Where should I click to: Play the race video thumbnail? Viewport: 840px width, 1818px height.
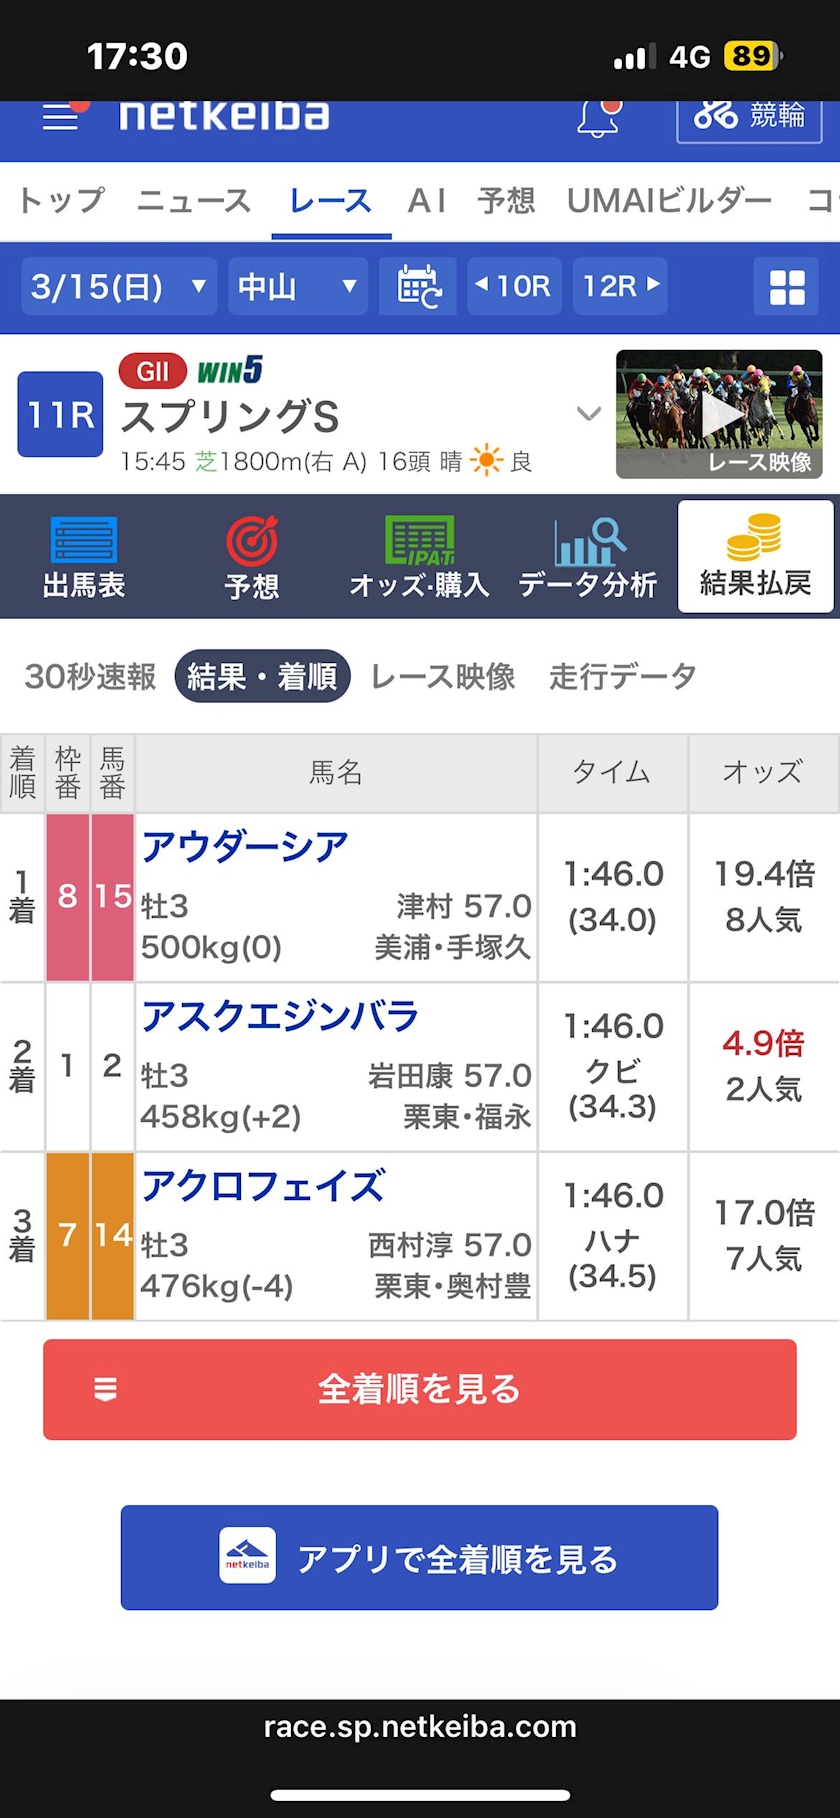[719, 414]
